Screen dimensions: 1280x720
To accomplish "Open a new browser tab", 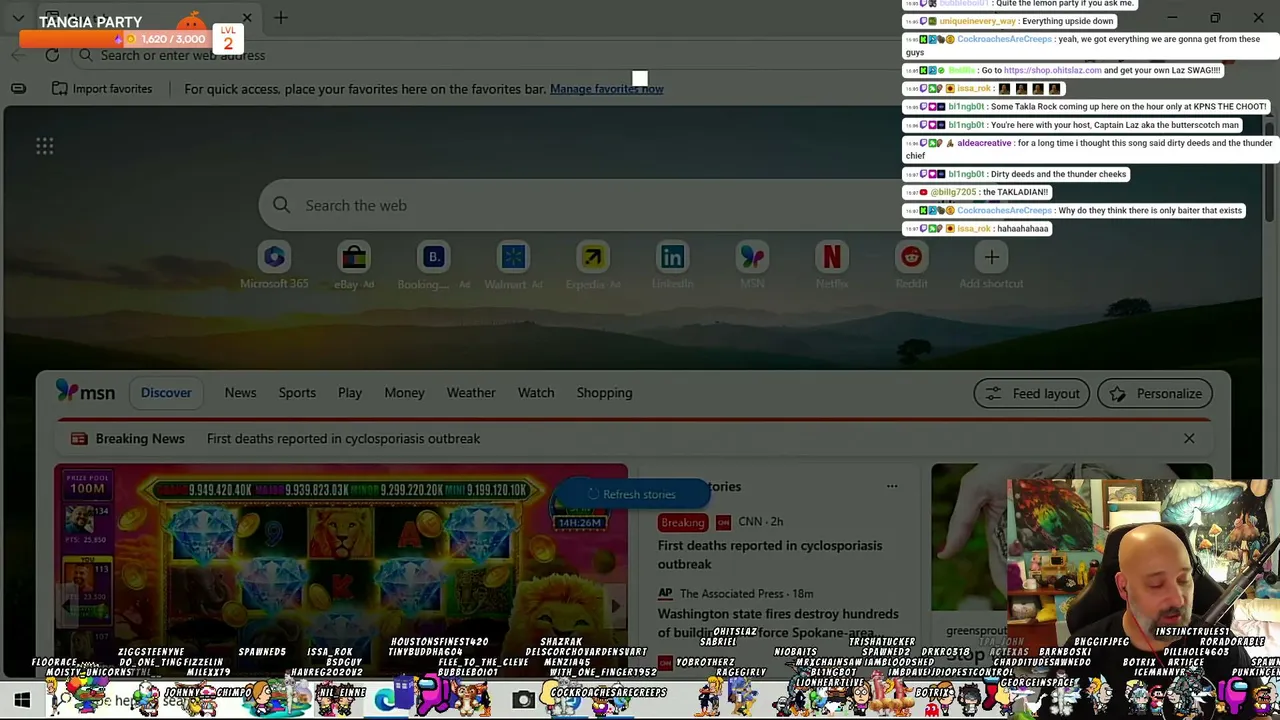I will pyautogui.click(x=281, y=18).
